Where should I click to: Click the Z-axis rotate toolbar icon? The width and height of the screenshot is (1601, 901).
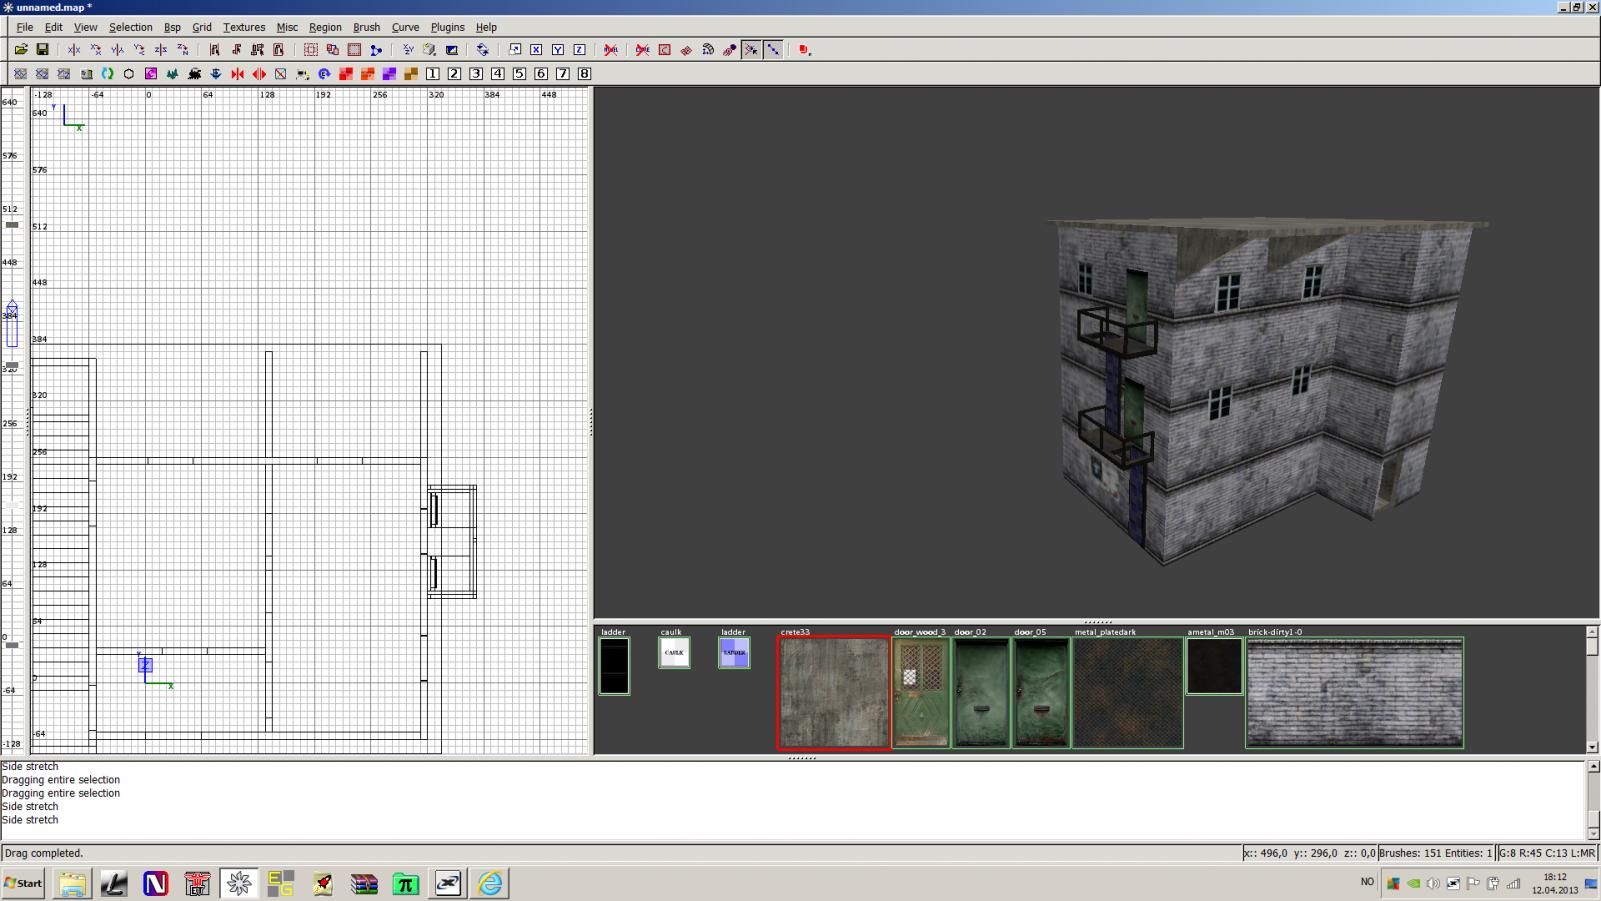[183, 49]
